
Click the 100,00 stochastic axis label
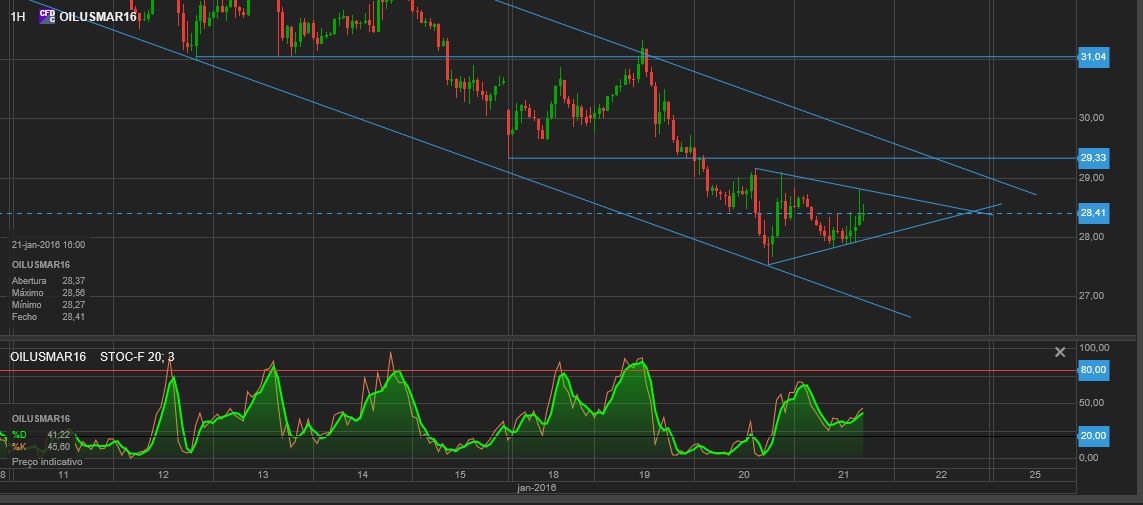click(1094, 348)
